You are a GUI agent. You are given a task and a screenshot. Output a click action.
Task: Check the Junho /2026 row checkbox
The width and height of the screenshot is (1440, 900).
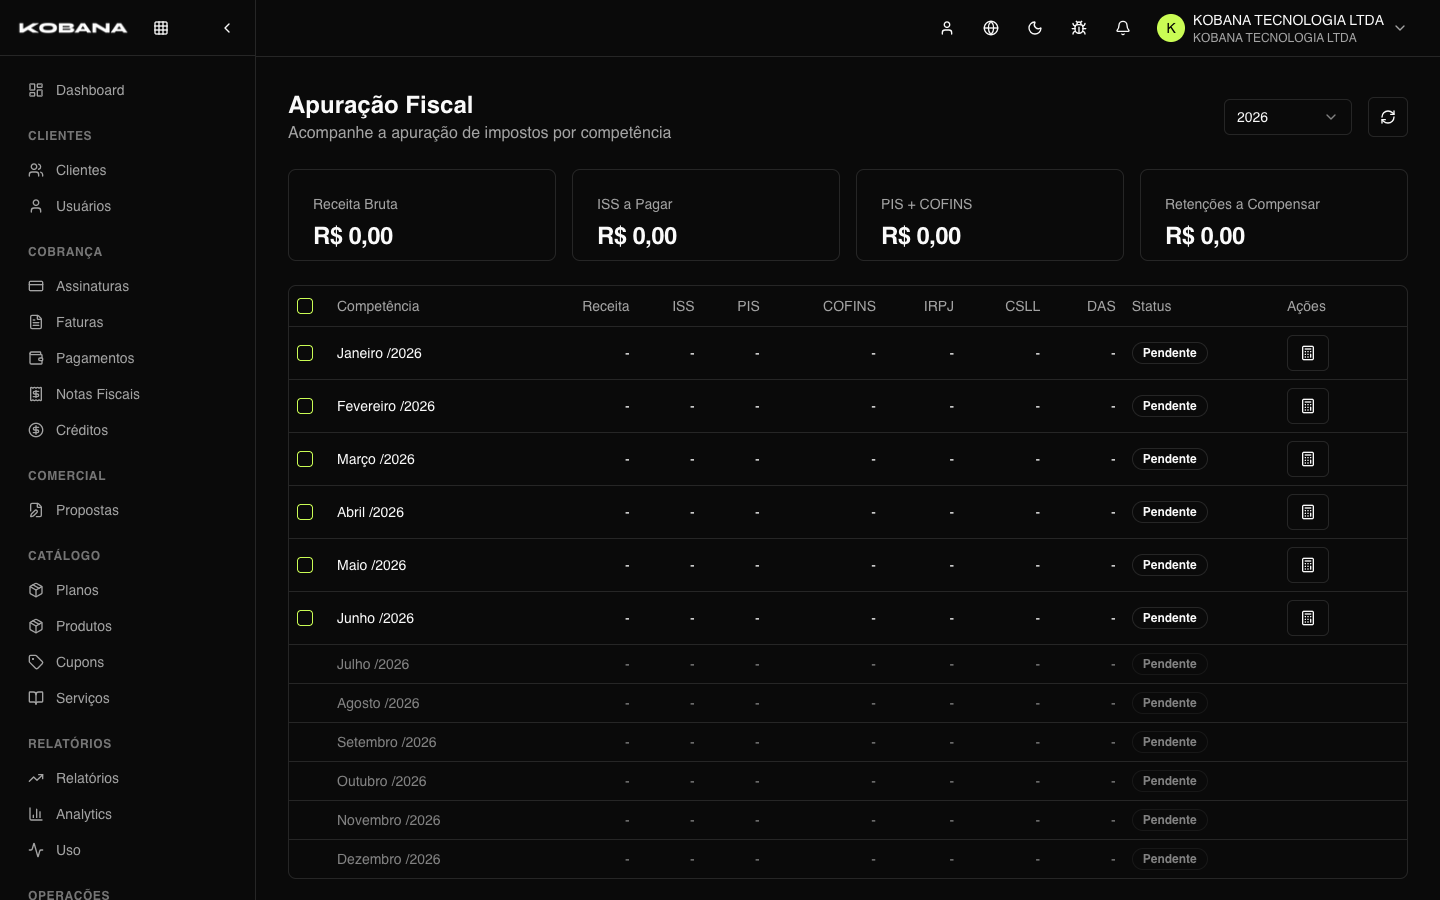coord(305,618)
